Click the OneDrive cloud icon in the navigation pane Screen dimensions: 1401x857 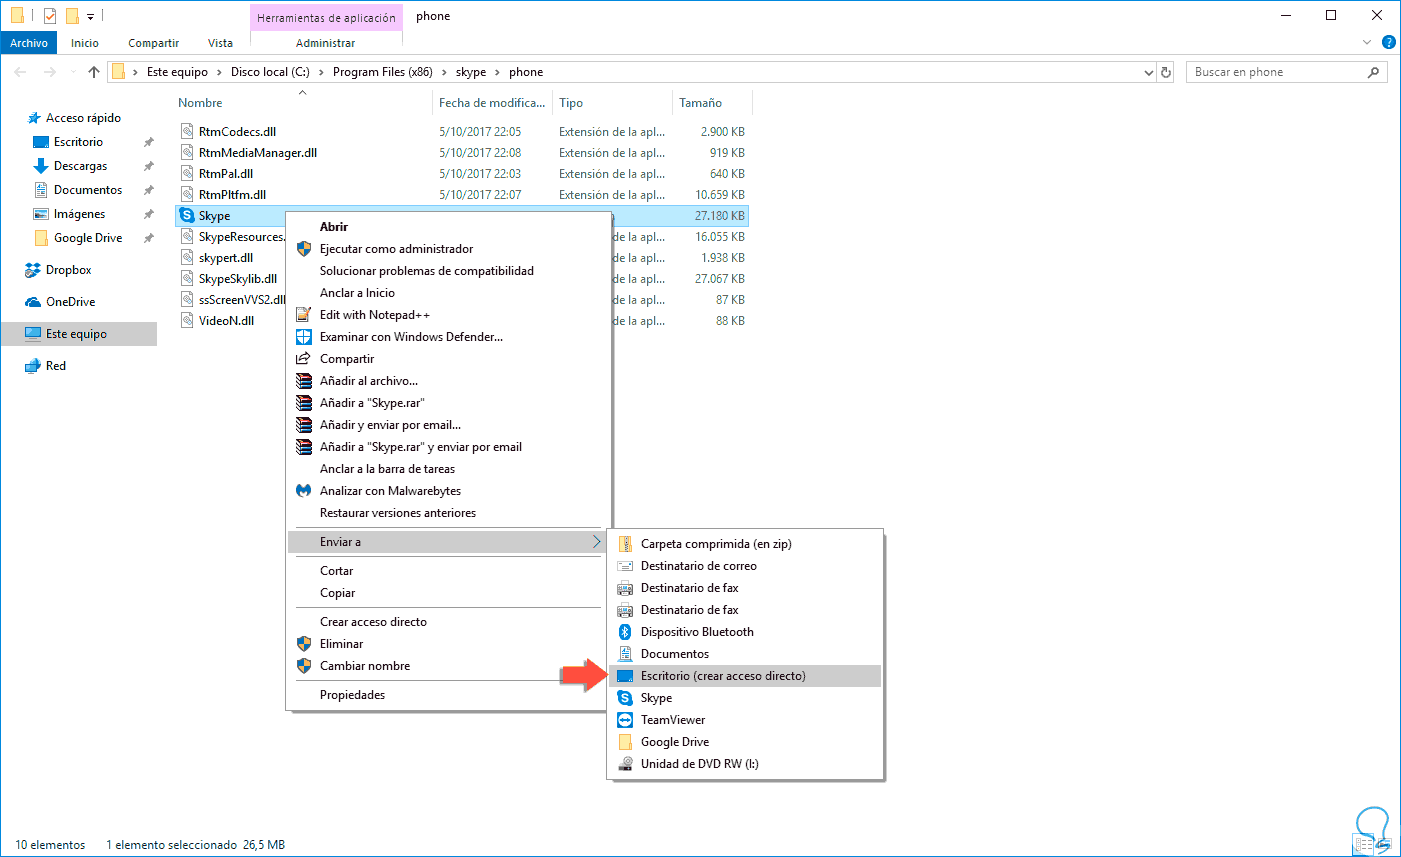(33, 302)
